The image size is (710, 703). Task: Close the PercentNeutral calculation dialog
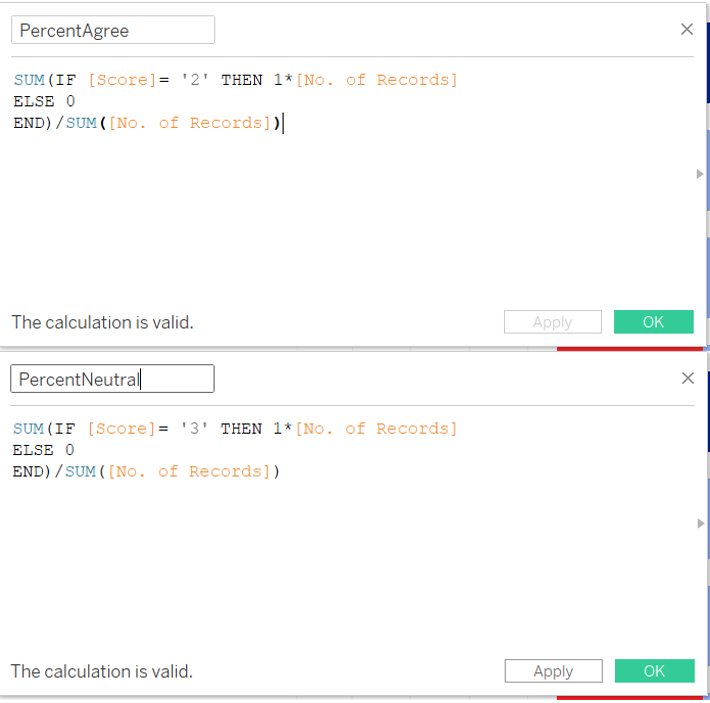pos(687,378)
